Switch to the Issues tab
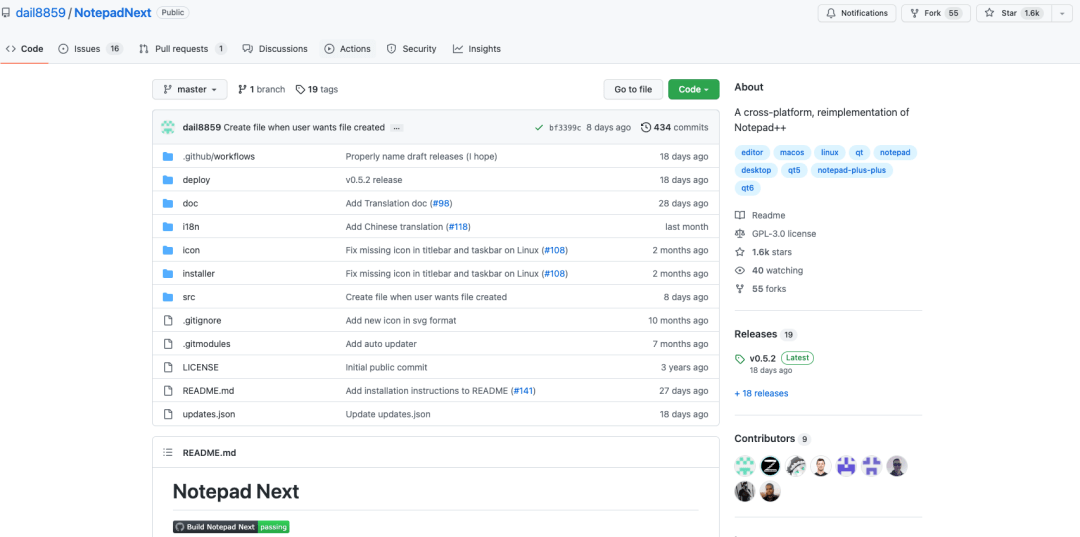Image resolution: width=1080 pixels, height=537 pixels. pyautogui.click(x=88, y=49)
